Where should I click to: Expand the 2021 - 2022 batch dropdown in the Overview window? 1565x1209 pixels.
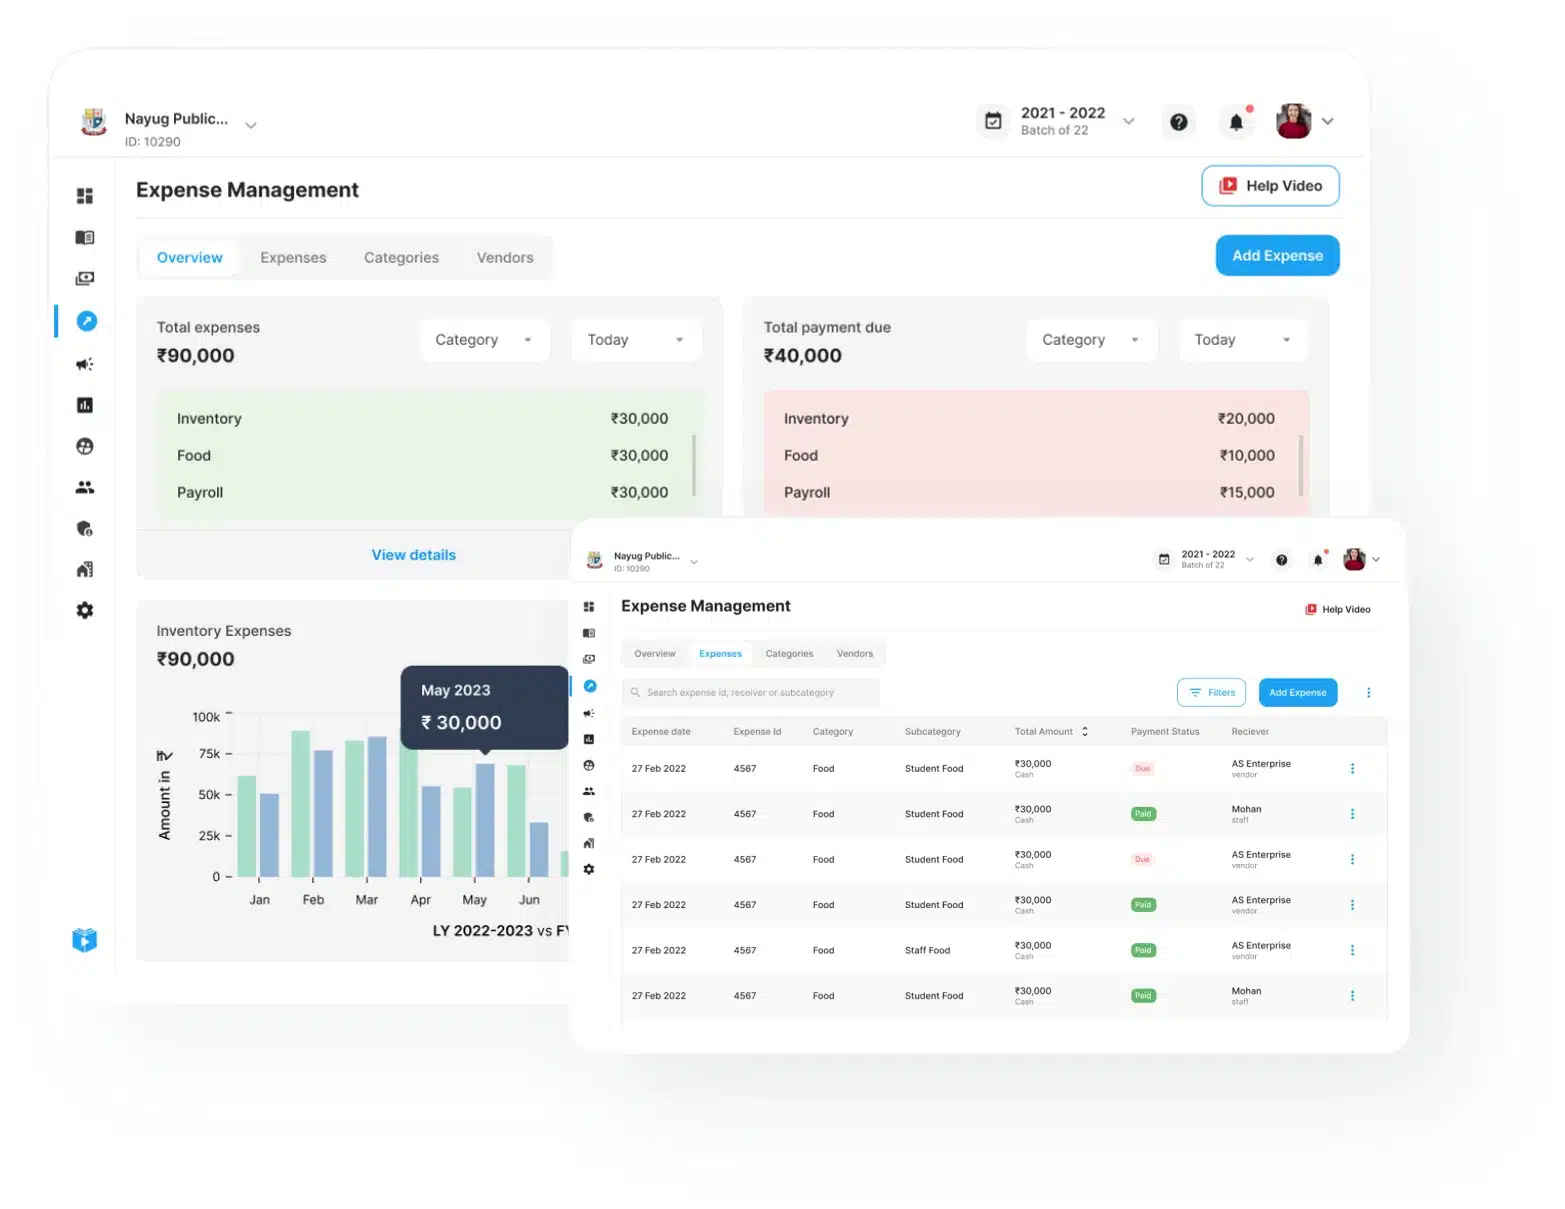(x=1129, y=121)
